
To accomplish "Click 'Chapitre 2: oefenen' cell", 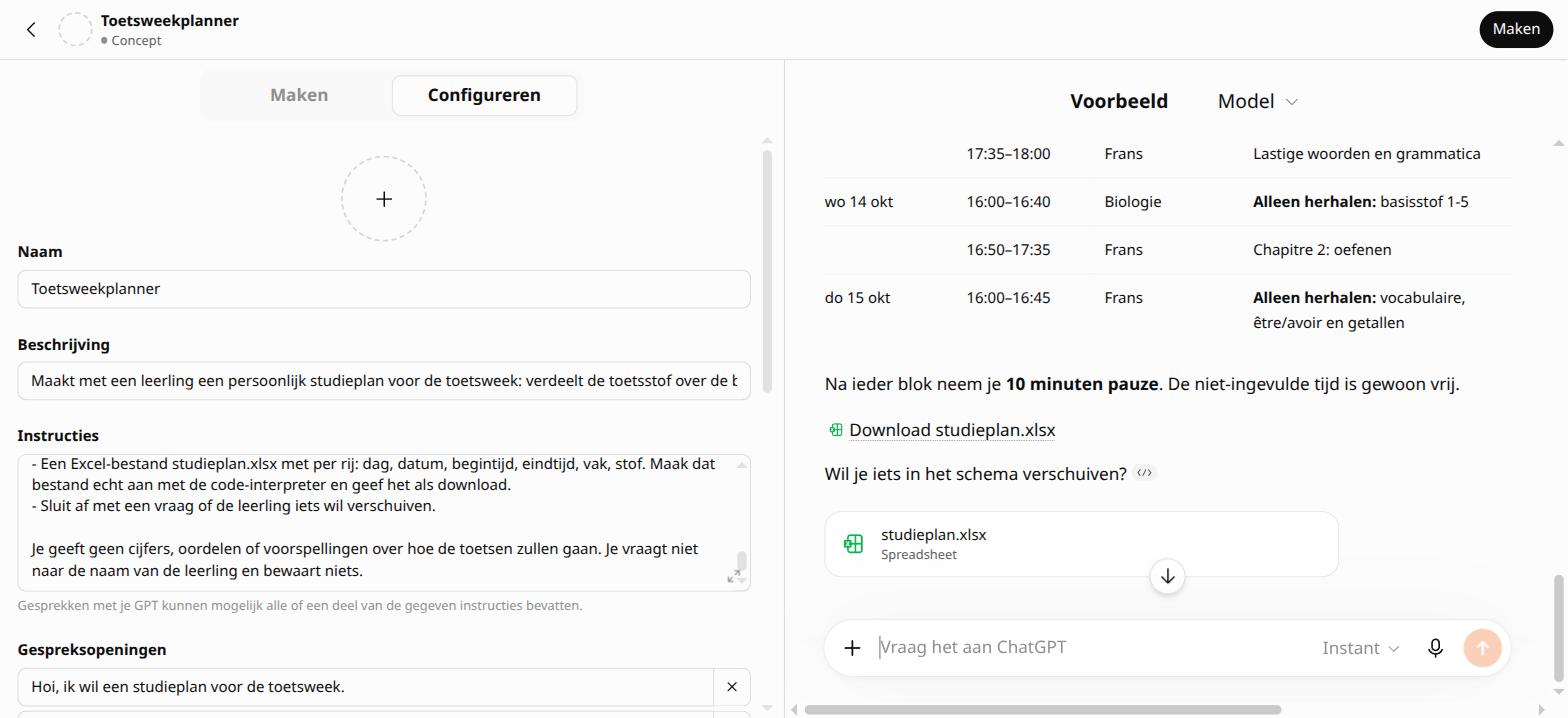I will click(x=1322, y=250).
